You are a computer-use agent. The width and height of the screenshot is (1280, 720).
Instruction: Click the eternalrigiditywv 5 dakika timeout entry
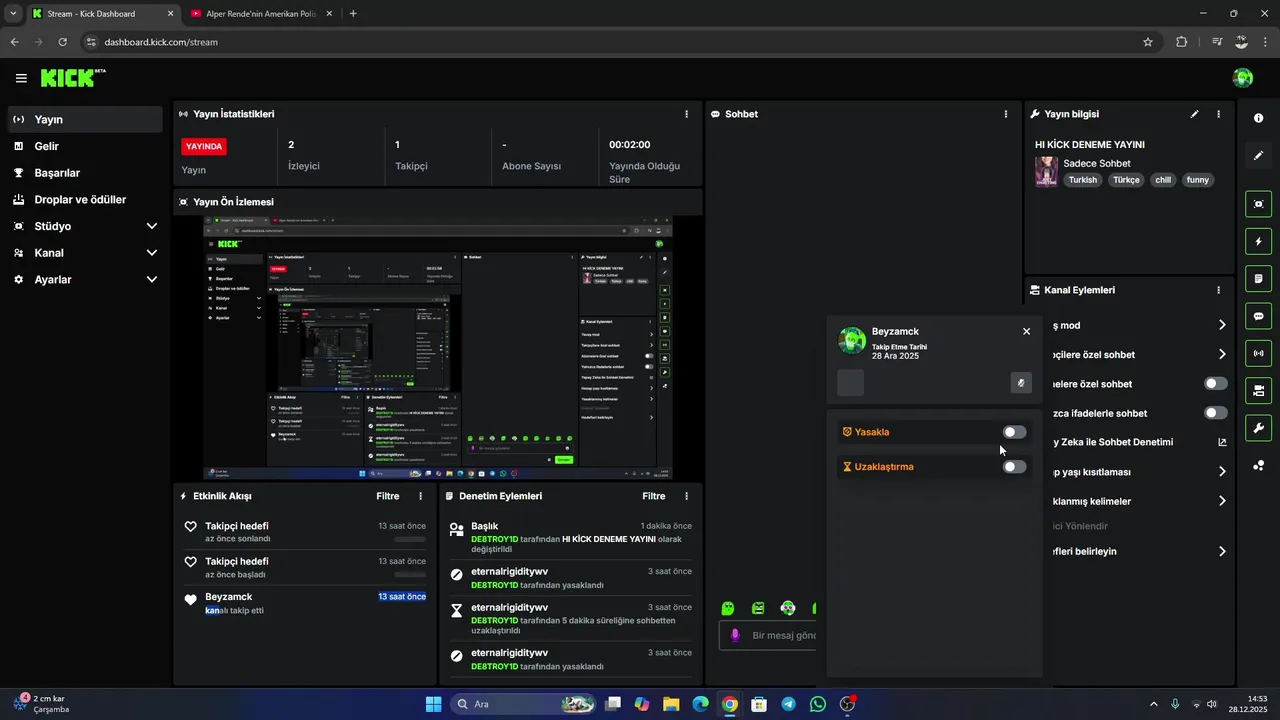570,619
